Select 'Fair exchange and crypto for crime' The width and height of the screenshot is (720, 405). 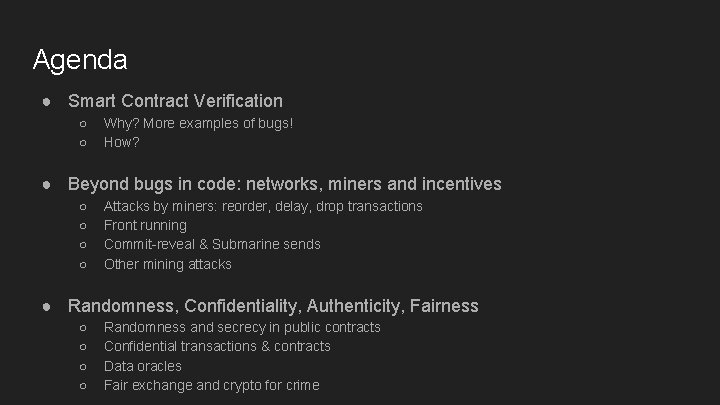click(212, 385)
